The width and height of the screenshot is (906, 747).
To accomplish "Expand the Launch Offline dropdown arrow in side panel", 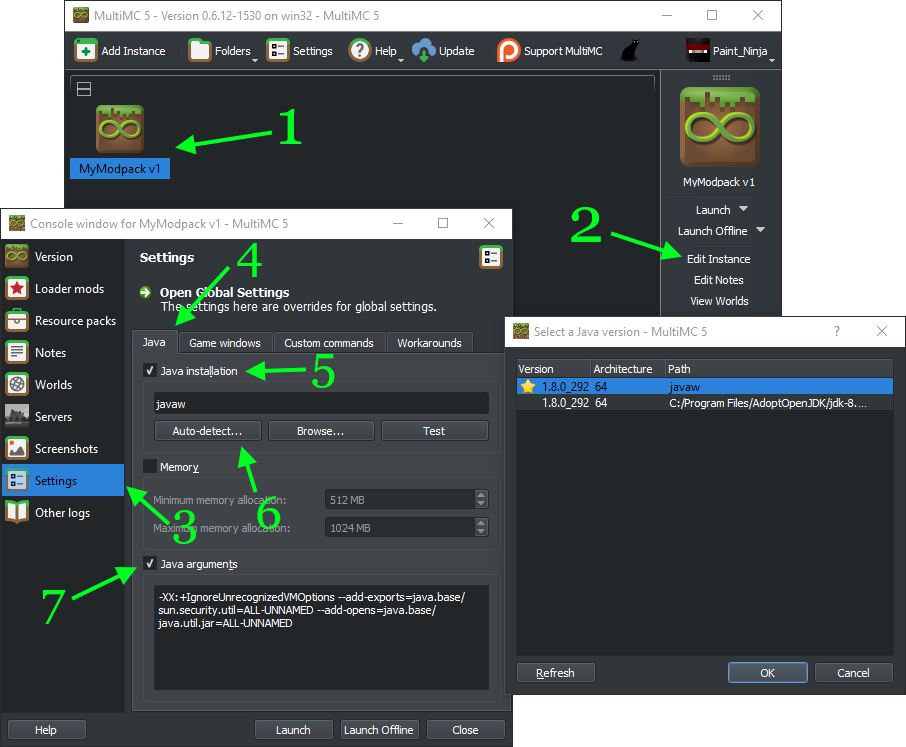I will [760, 229].
